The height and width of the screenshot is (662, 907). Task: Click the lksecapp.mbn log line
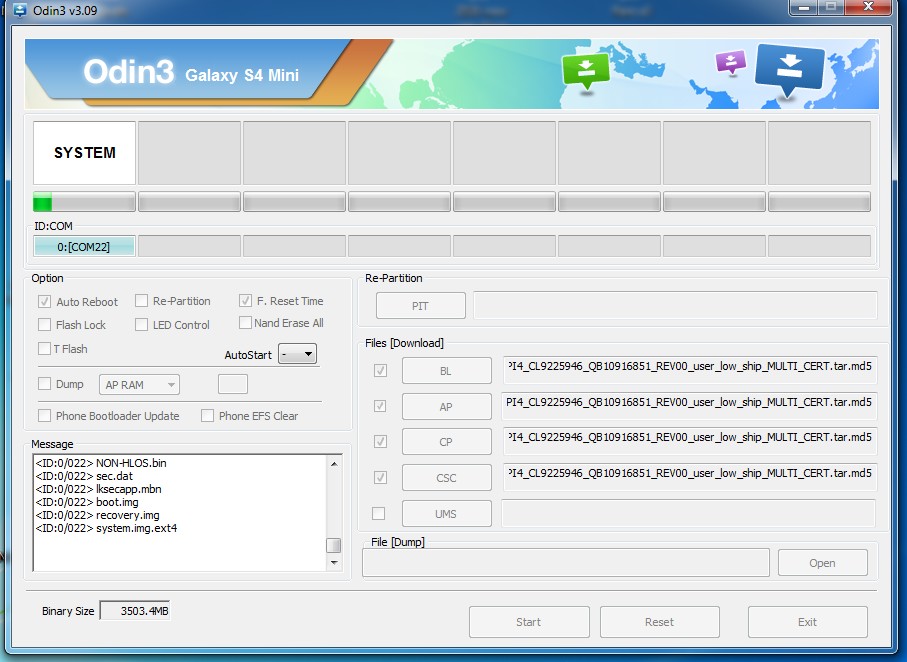tap(98, 489)
